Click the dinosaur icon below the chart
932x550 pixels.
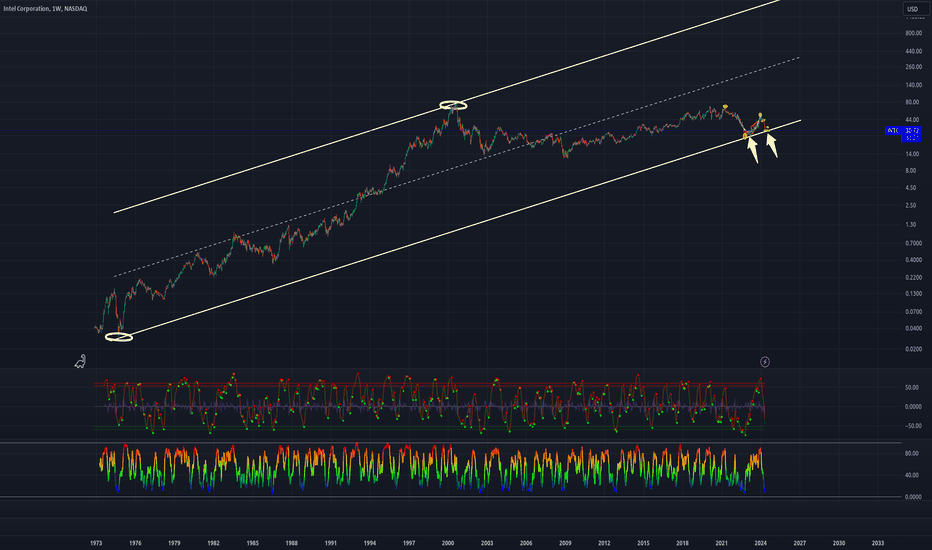point(80,361)
